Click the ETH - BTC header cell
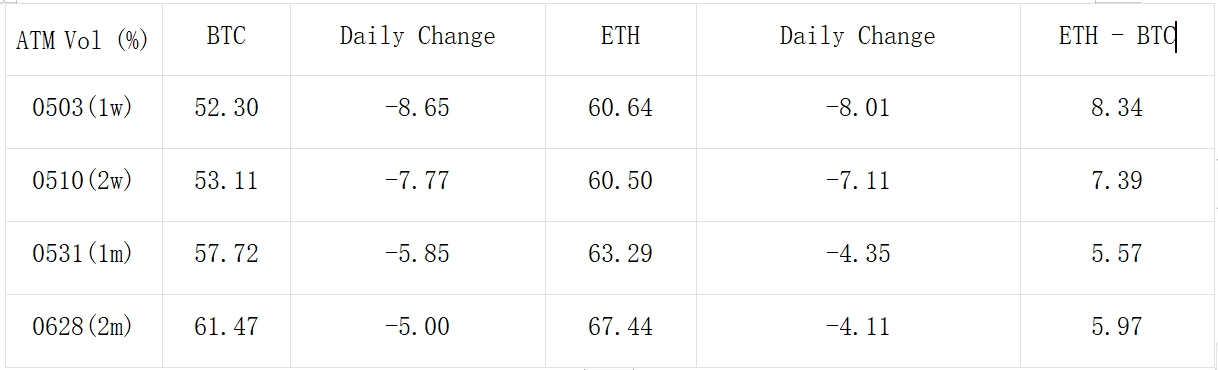The width and height of the screenshot is (1218, 370). click(x=1117, y=38)
